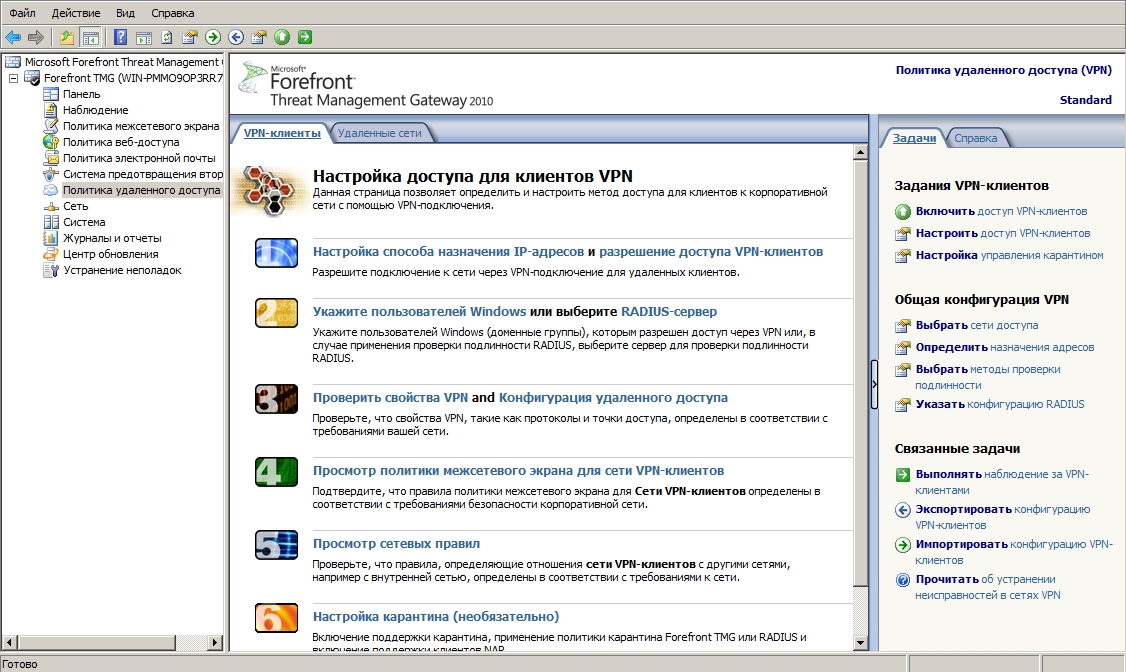Viewport: 1126px width, 672px height.
Task: Select Система предотвращения вторжений node
Action: (142, 174)
